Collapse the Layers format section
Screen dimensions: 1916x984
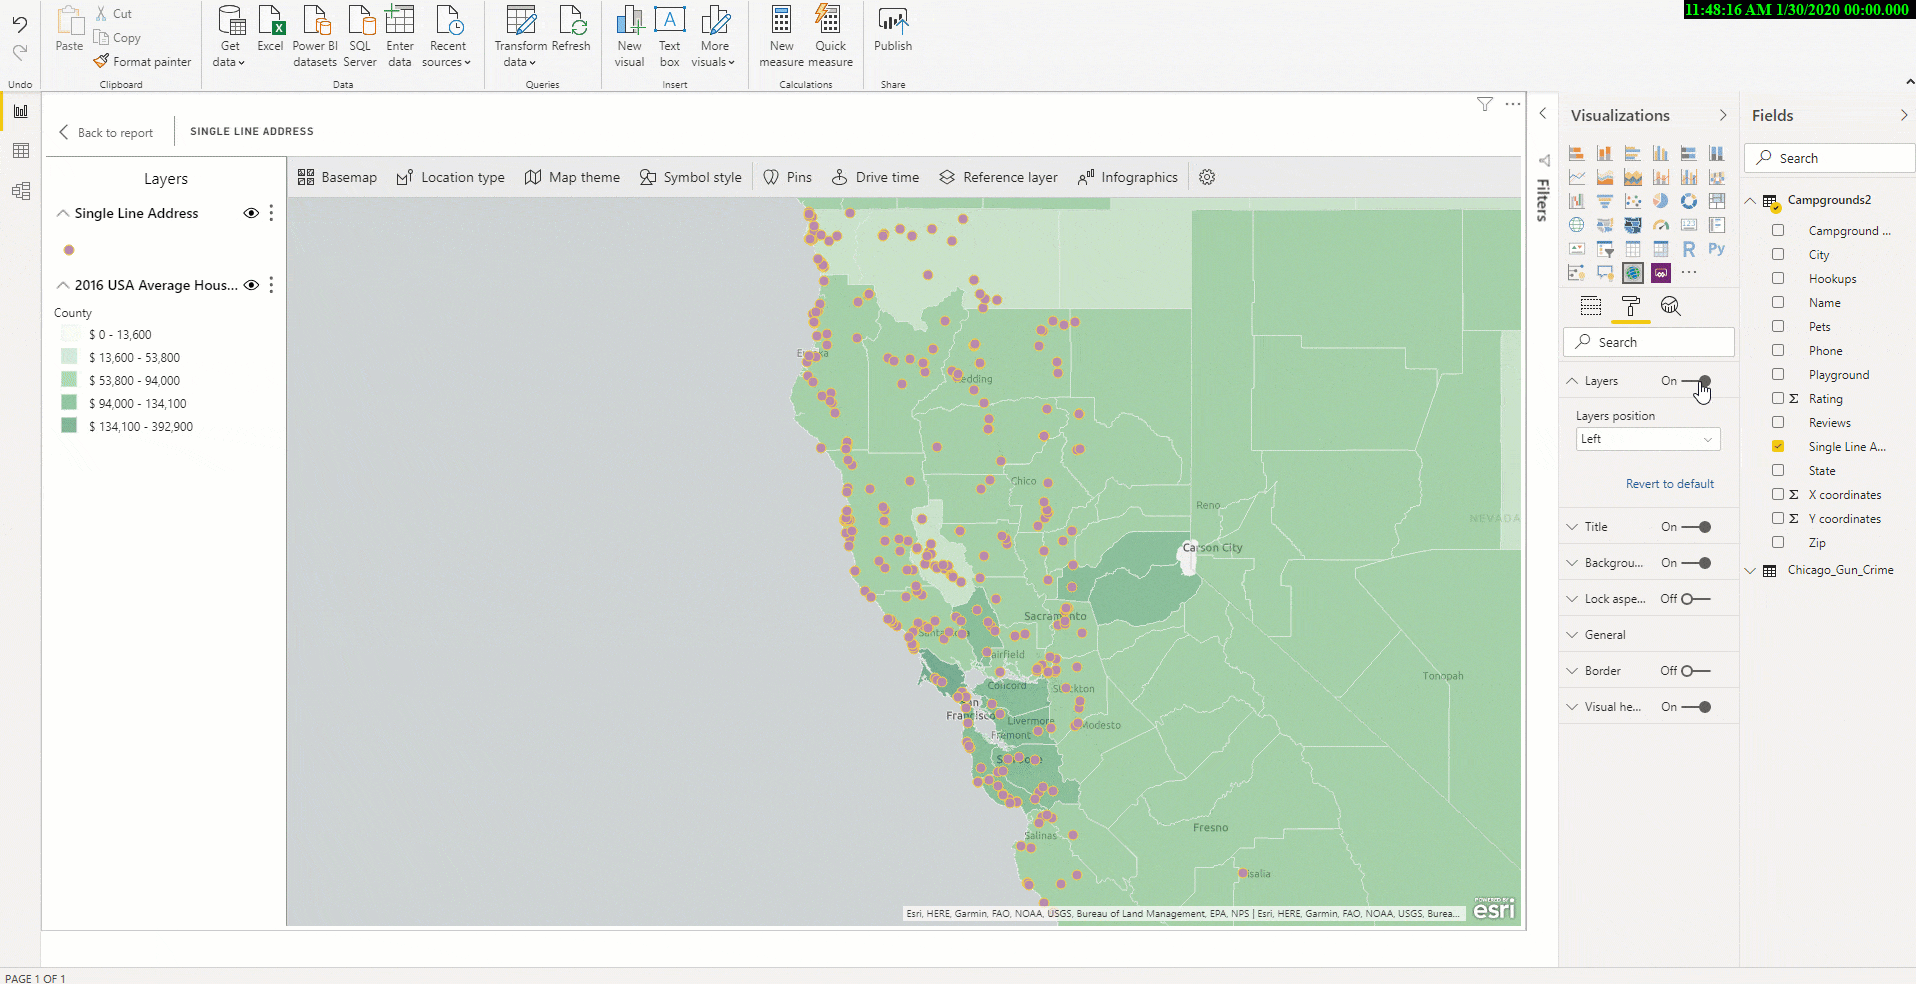(x=1572, y=381)
